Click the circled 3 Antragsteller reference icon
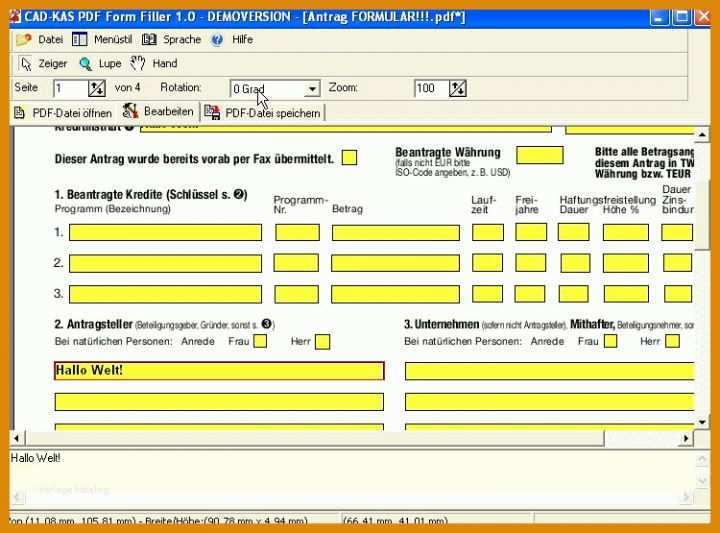The image size is (720, 533). tap(267, 324)
